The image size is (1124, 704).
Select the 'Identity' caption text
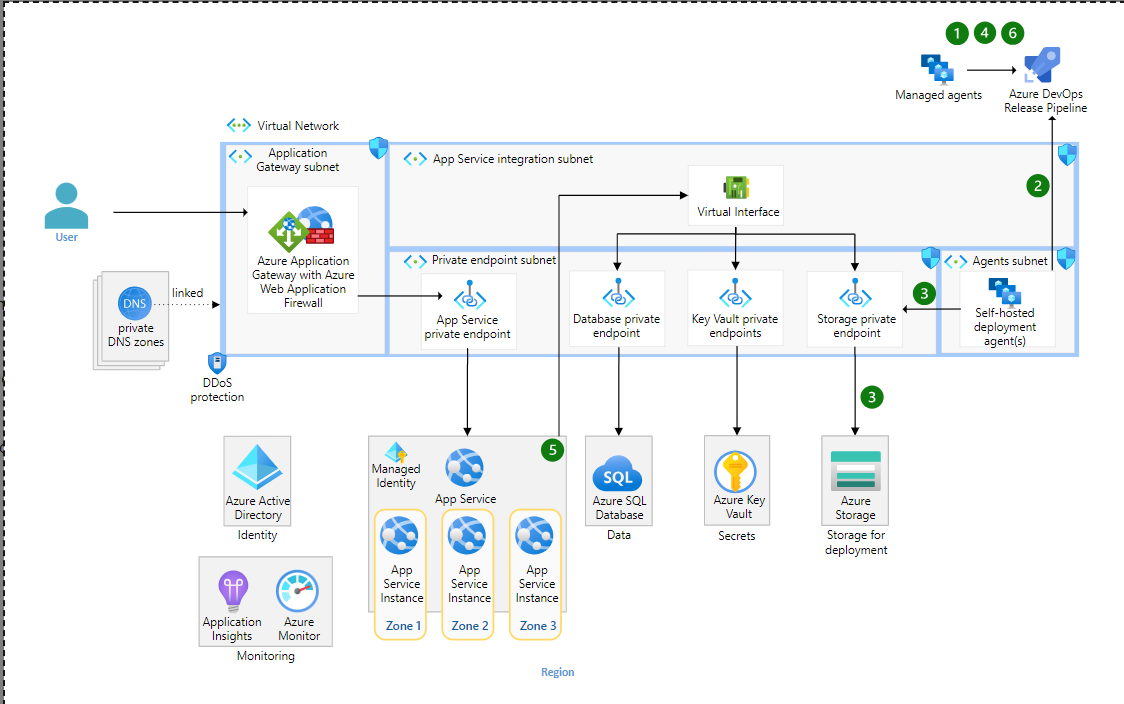tap(257, 535)
